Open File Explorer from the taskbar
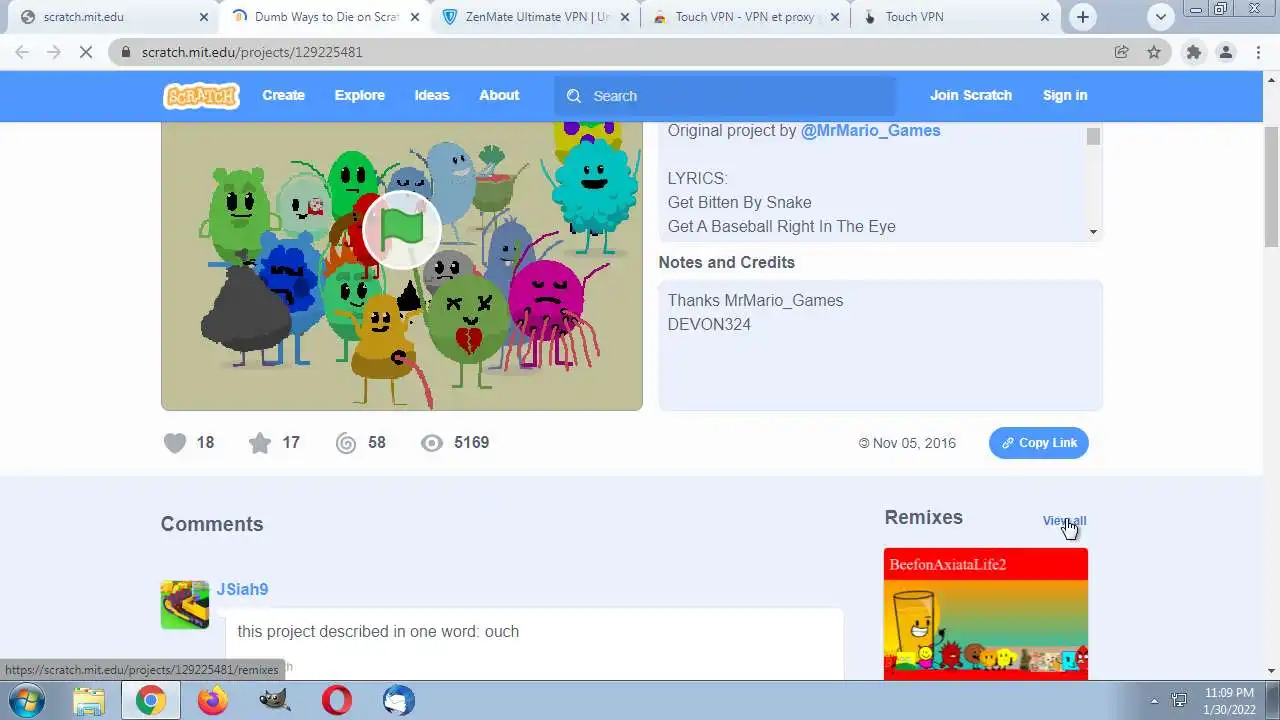Image resolution: width=1280 pixels, height=720 pixels. [89, 700]
